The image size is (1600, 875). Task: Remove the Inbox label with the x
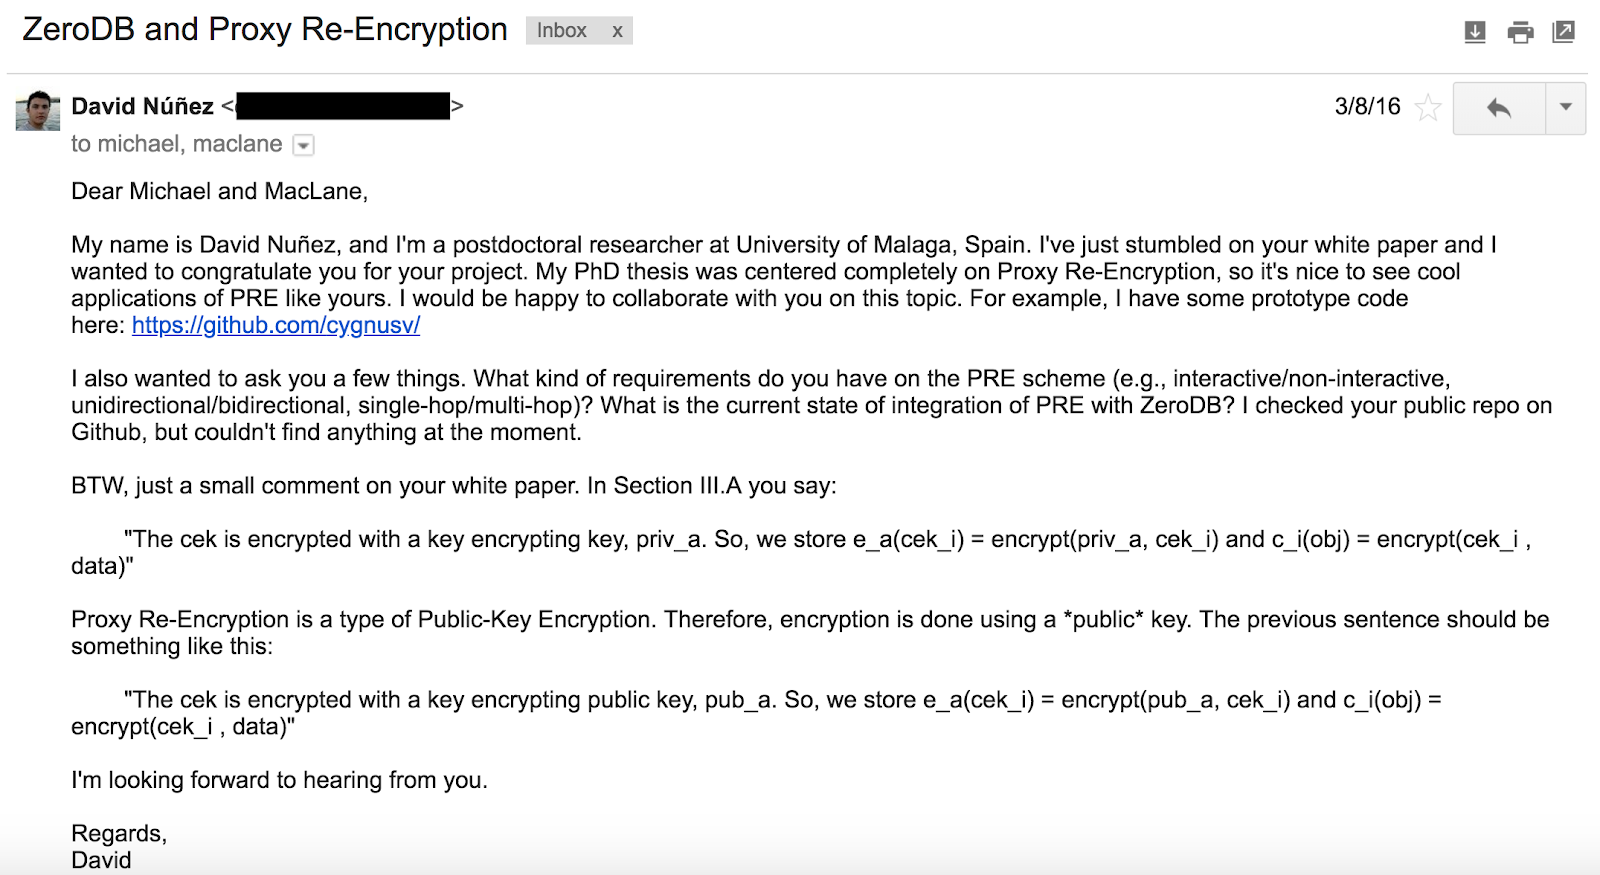pyautogui.click(x=617, y=31)
